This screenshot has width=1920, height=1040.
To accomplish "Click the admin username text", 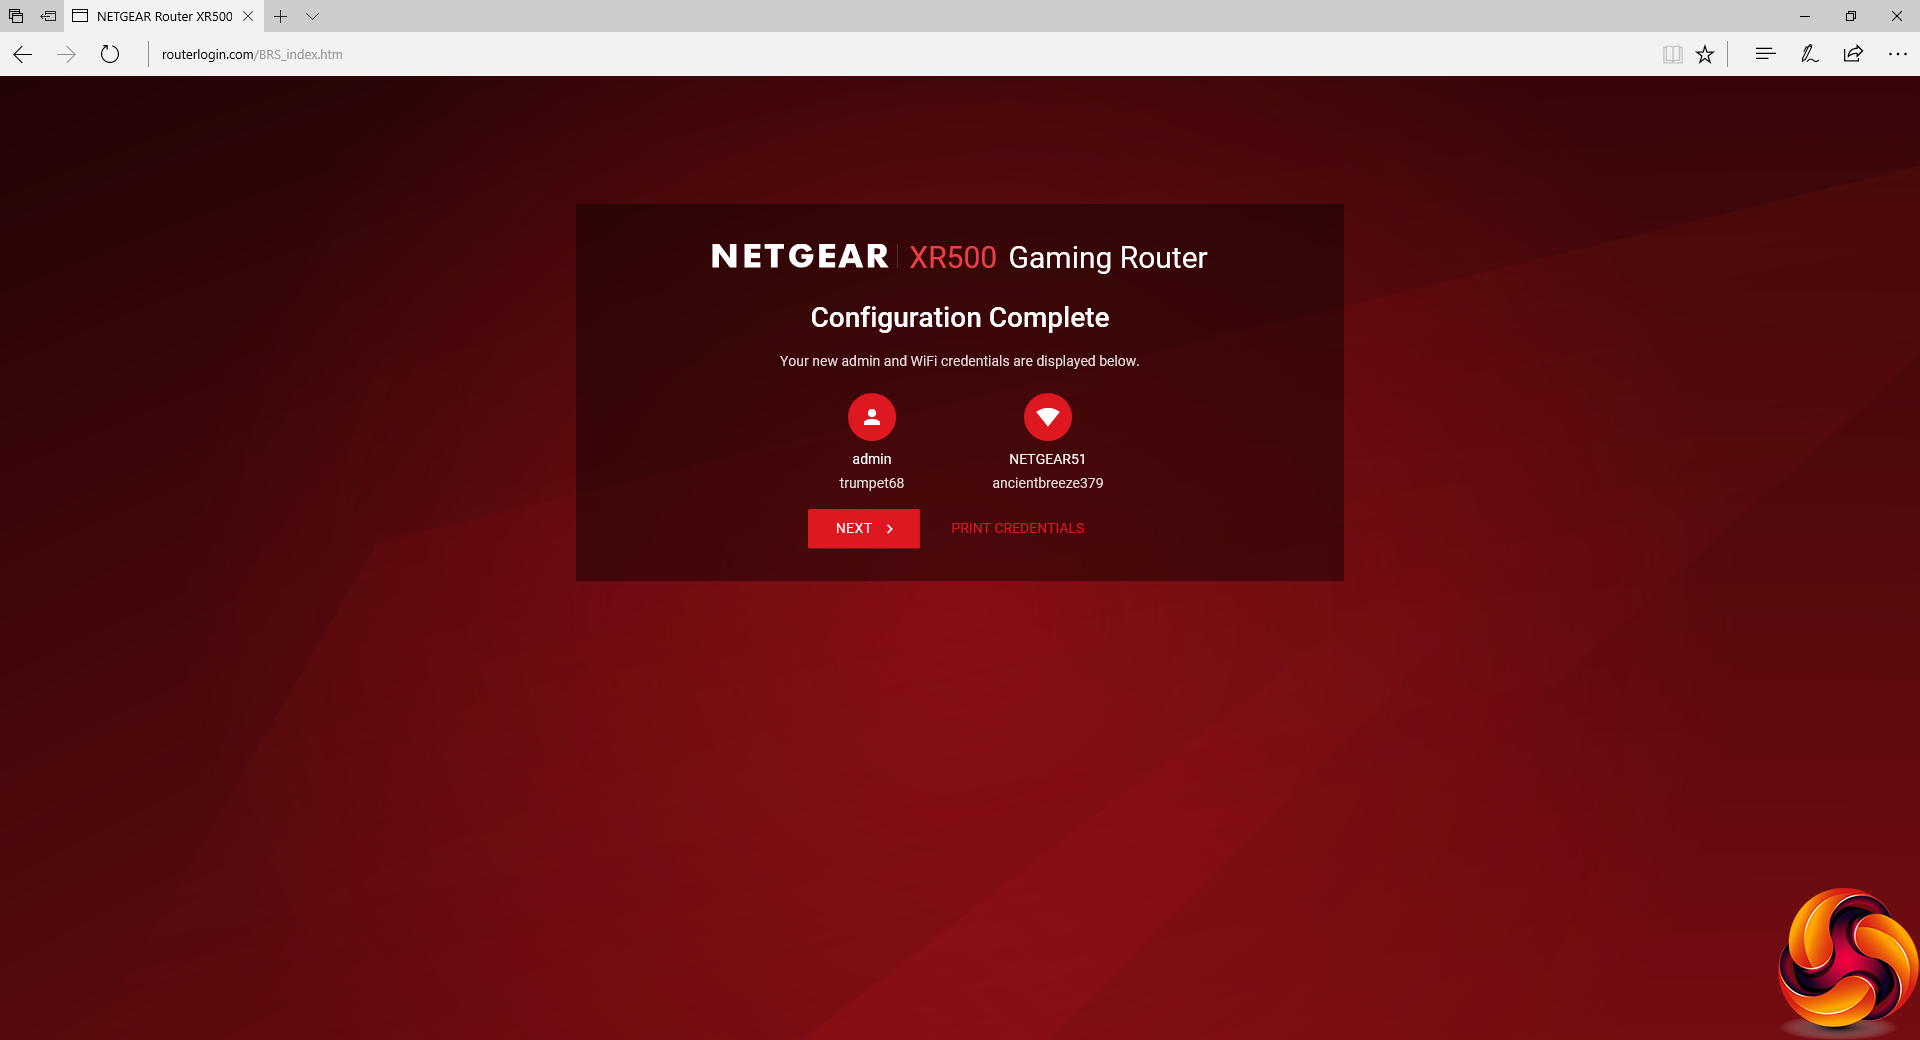I will point(872,459).
